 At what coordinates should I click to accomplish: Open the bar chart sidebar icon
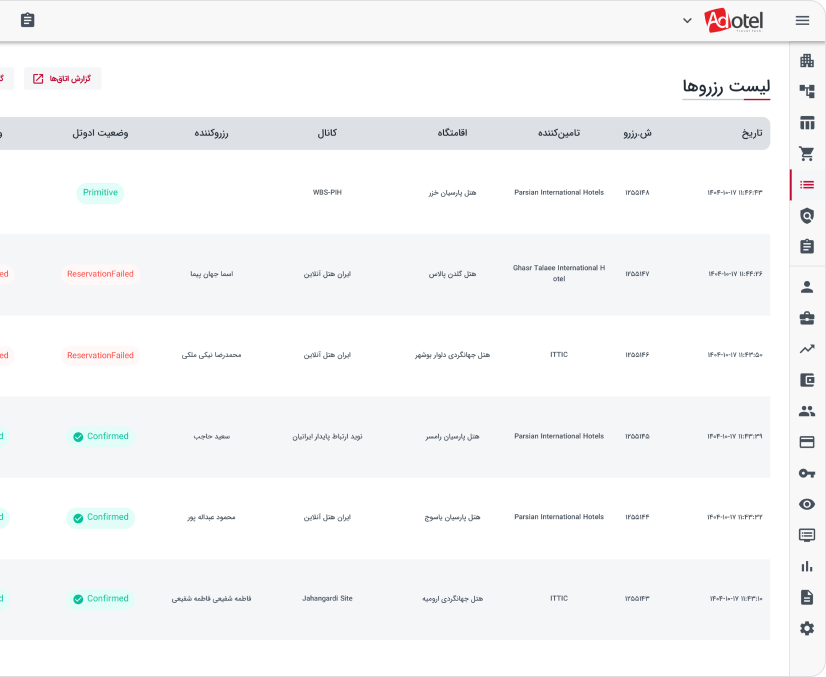(807, 566)
